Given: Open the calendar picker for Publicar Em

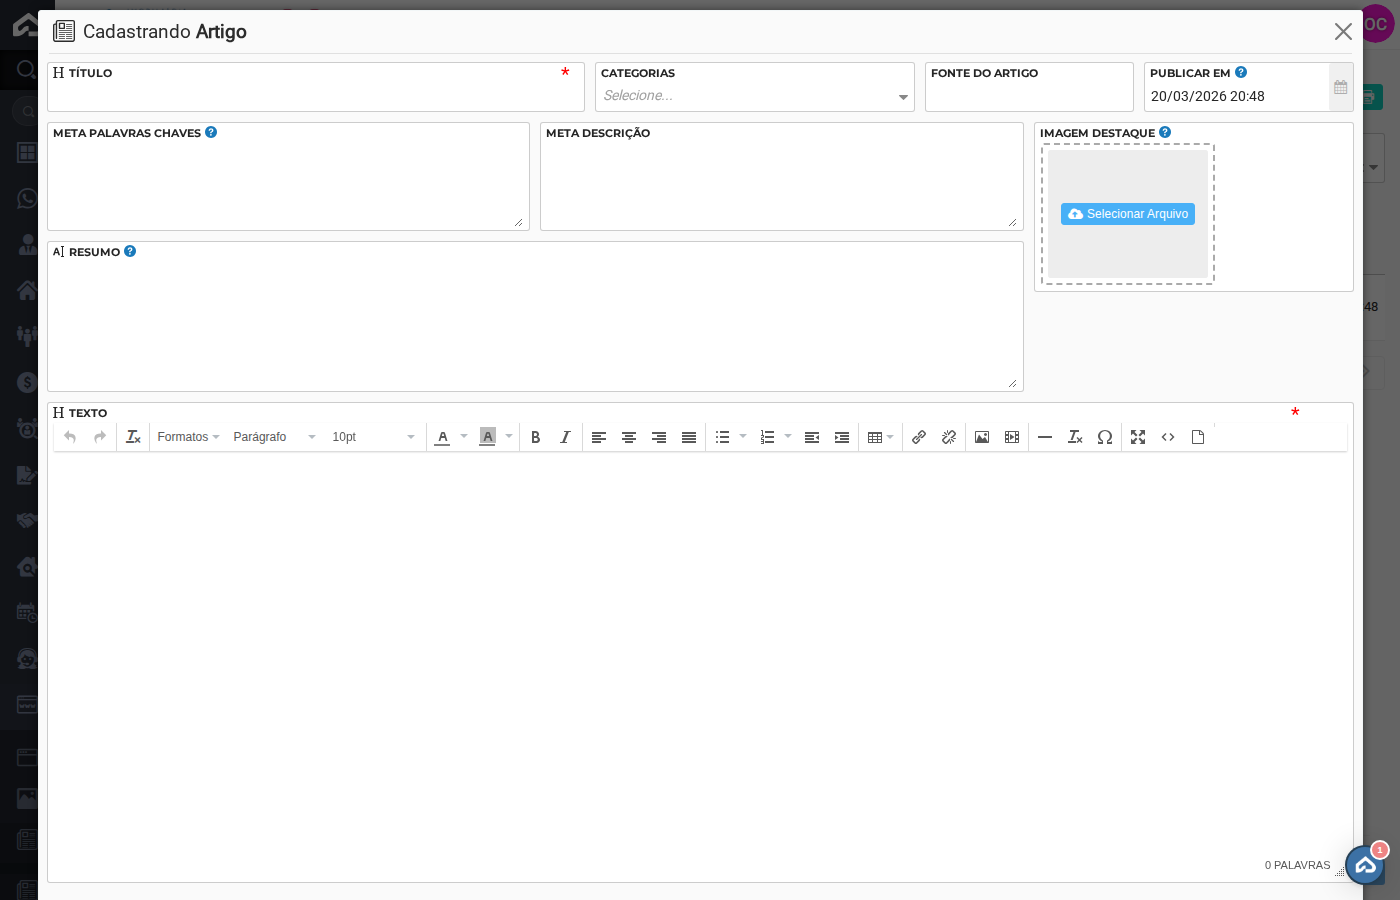Looking at the screenshot, I should pyautogui.click(x=1341, y=88).
